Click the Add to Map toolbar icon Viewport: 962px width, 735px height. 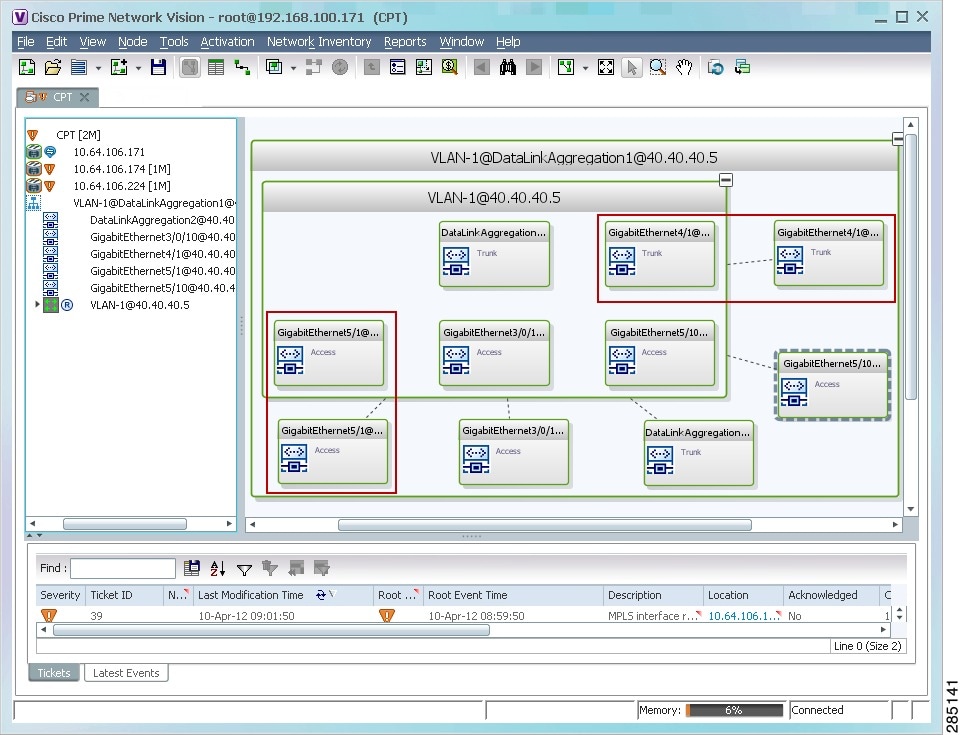(119, 67)
